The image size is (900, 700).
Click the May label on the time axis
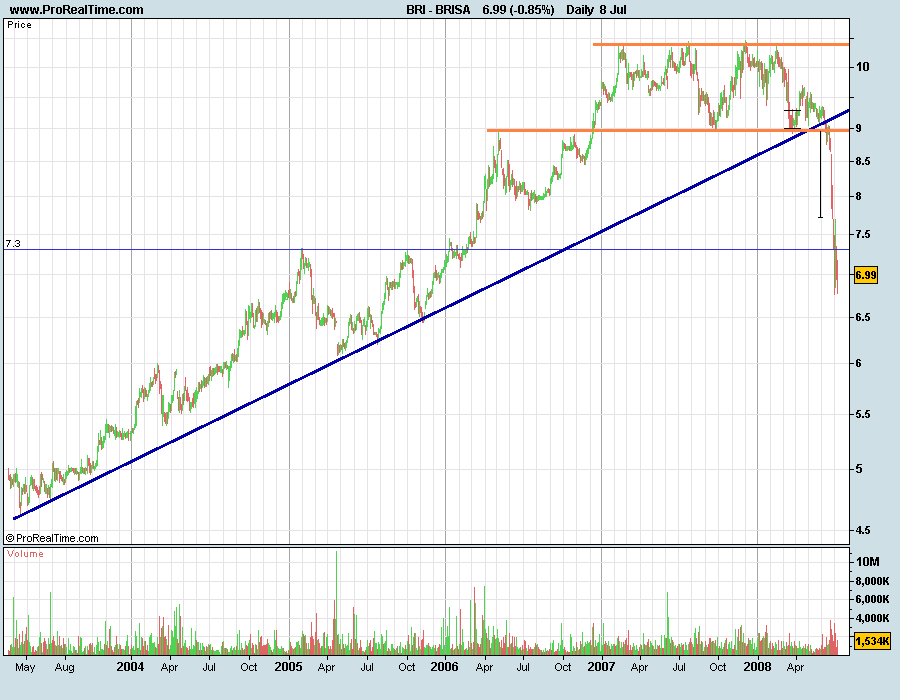[x=25, y=668]
